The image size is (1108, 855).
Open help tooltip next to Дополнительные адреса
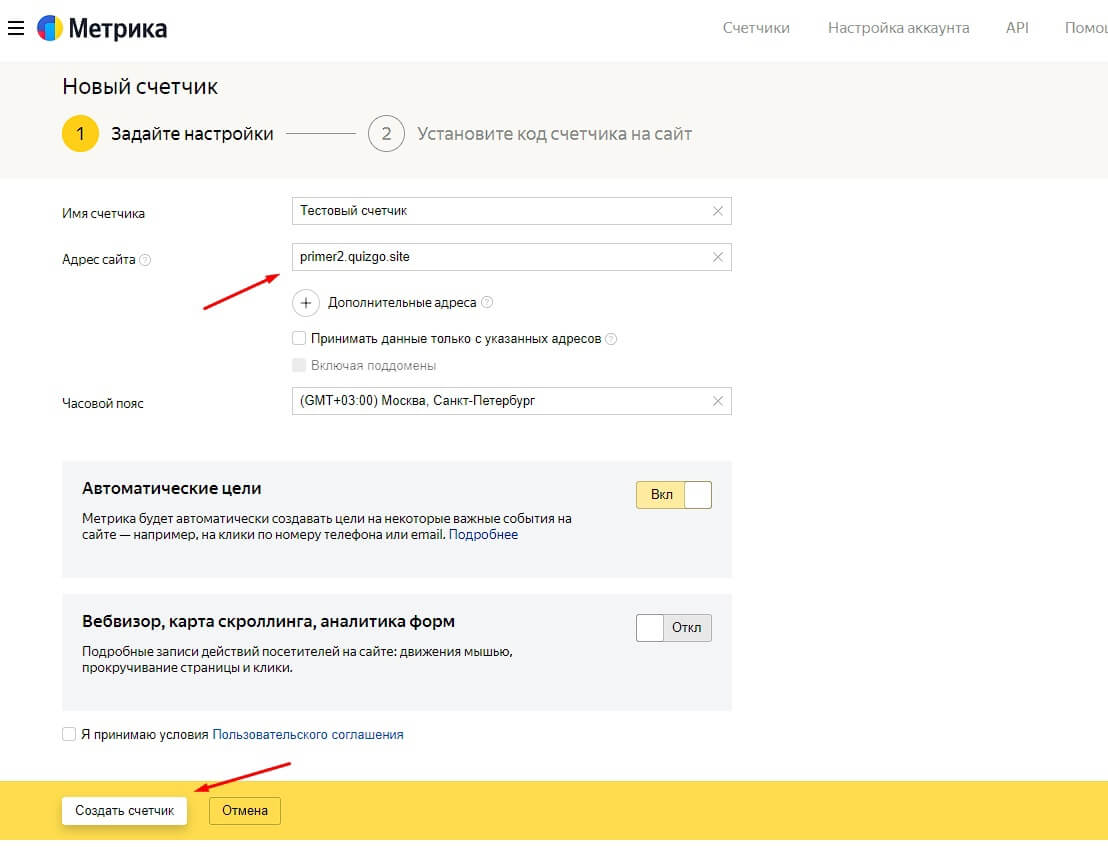[489, 302]
